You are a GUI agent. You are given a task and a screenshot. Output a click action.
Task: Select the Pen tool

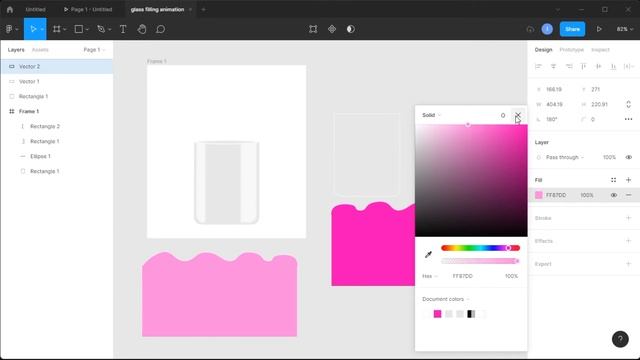(x=101, y=29)
